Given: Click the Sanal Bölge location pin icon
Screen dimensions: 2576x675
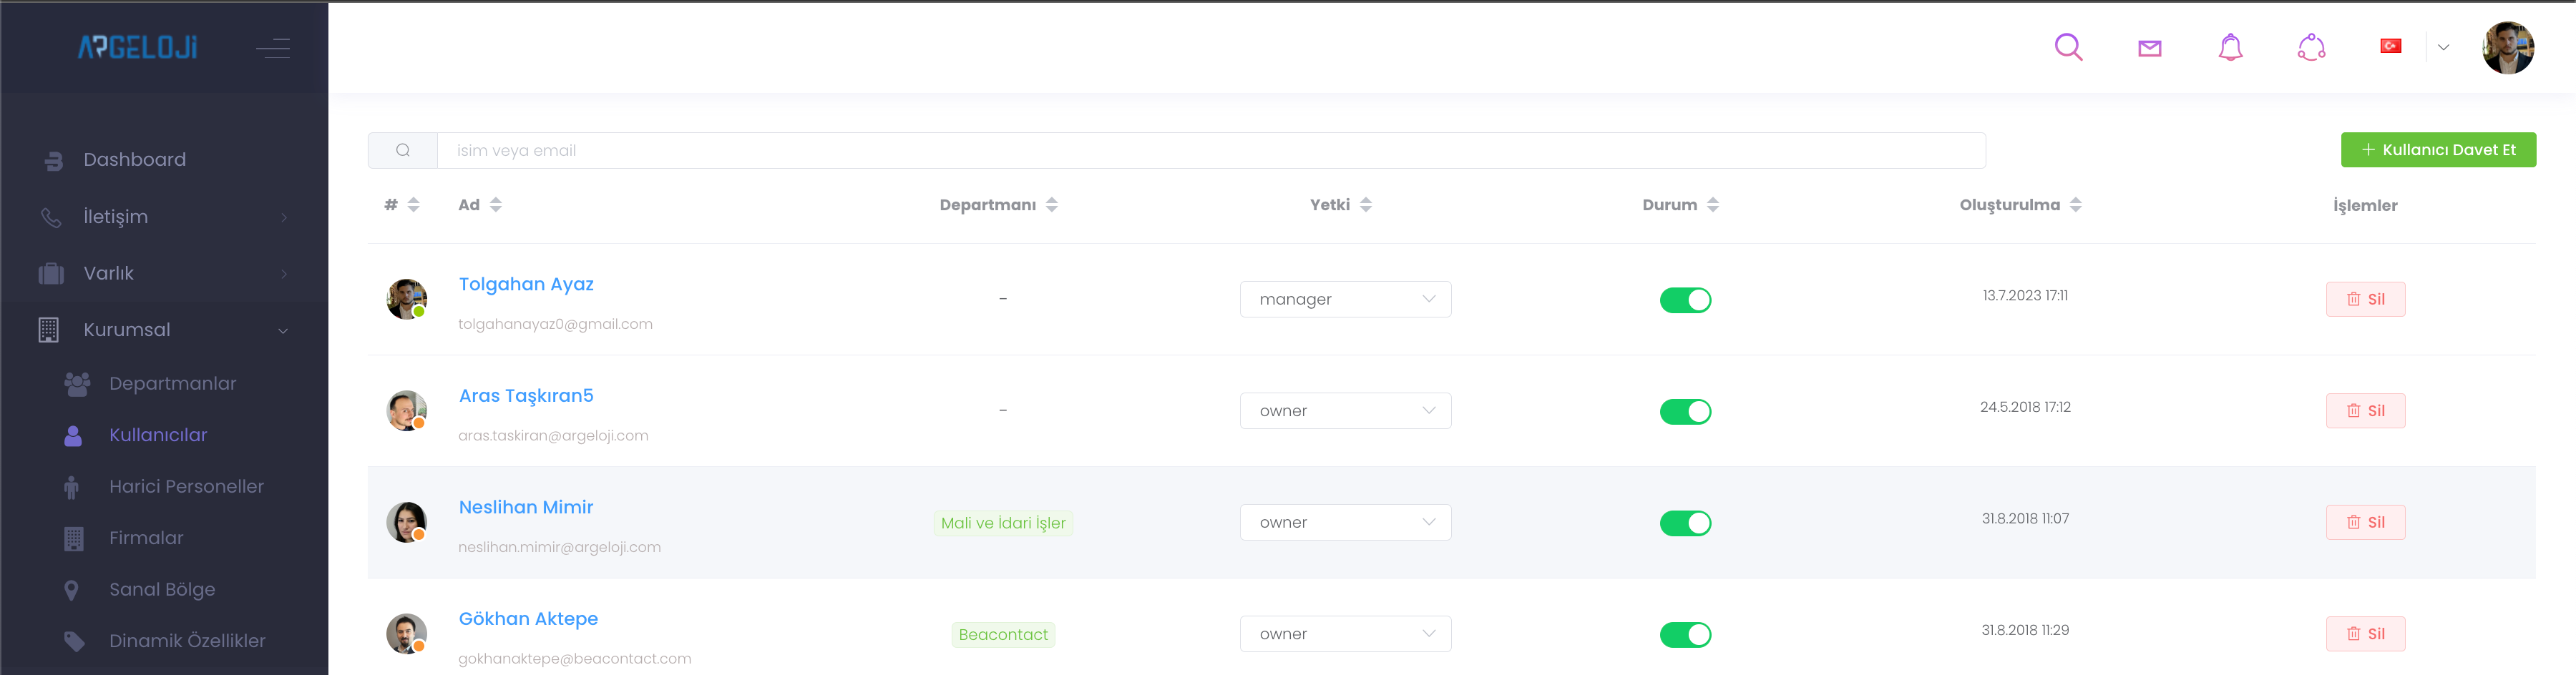Looking at the screenshot, I should (72, 590).
